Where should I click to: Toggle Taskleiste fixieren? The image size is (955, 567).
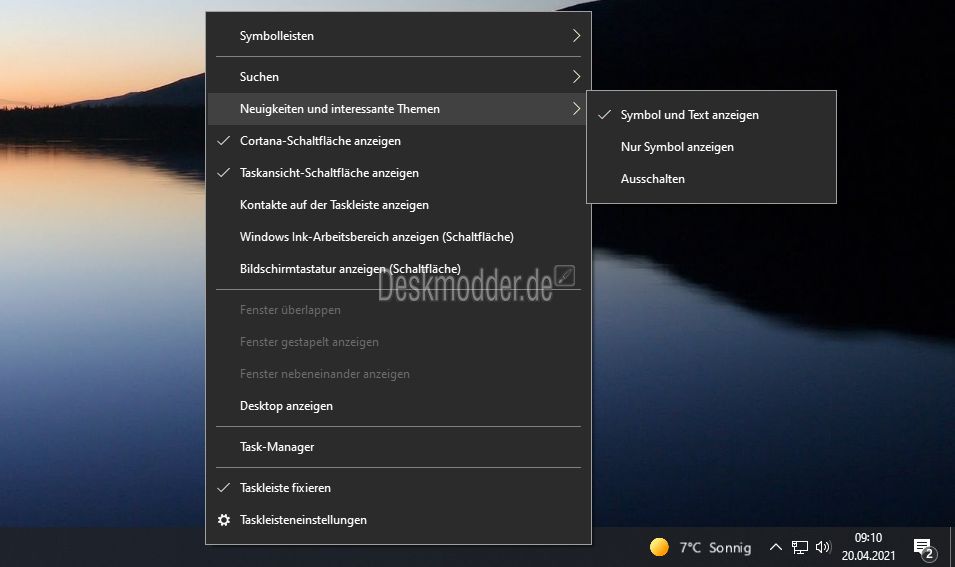point(398,488)
